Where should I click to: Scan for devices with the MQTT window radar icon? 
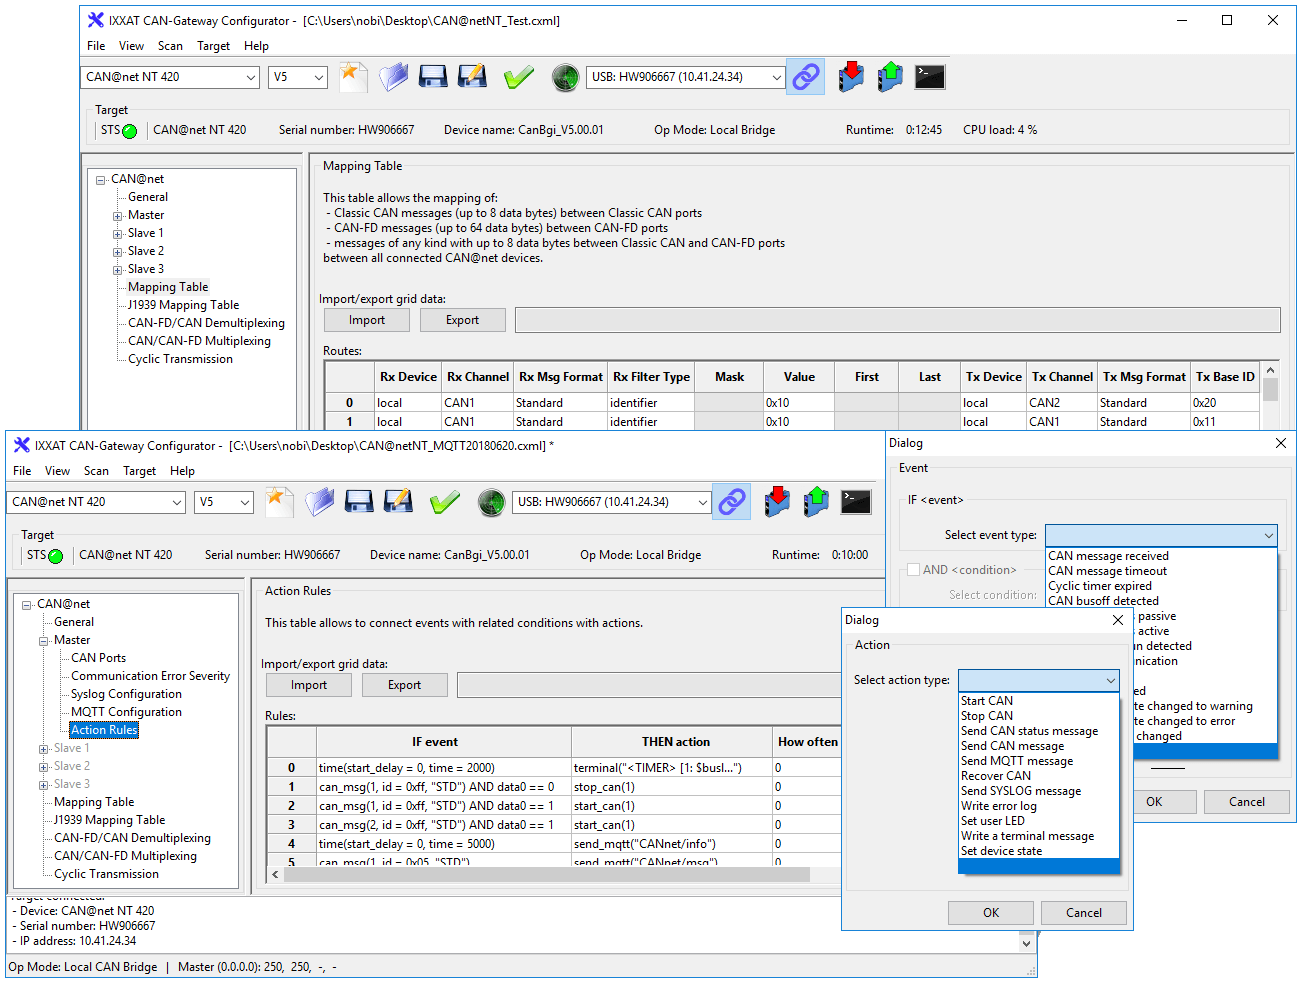pyautogui.click(x=491, y=502)
